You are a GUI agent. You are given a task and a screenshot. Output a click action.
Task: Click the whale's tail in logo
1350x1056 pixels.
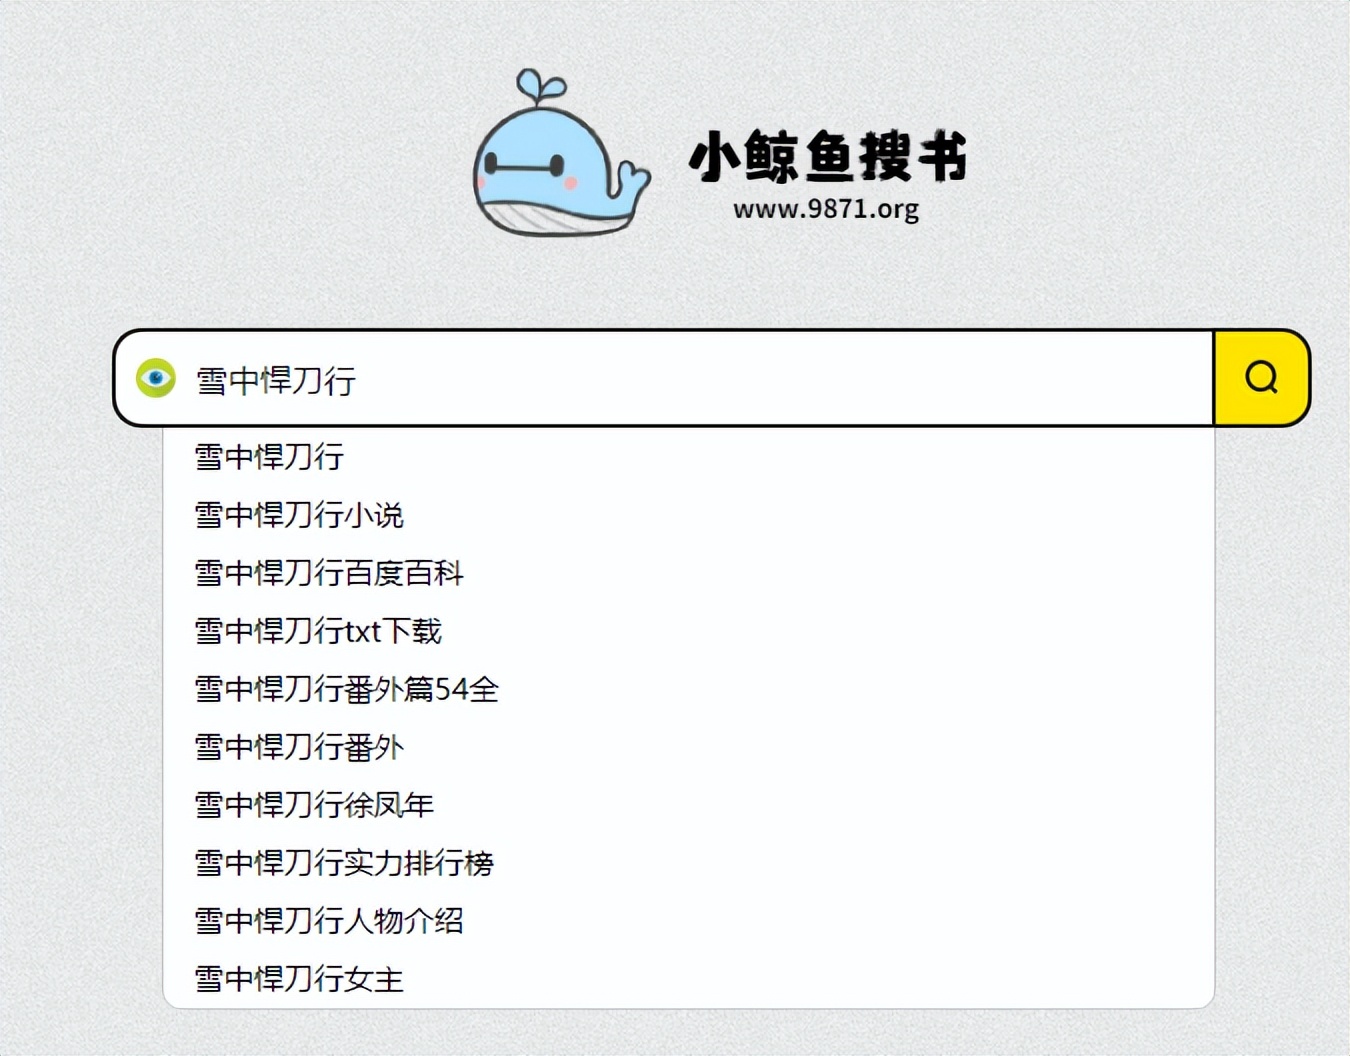tap(631, 181)
